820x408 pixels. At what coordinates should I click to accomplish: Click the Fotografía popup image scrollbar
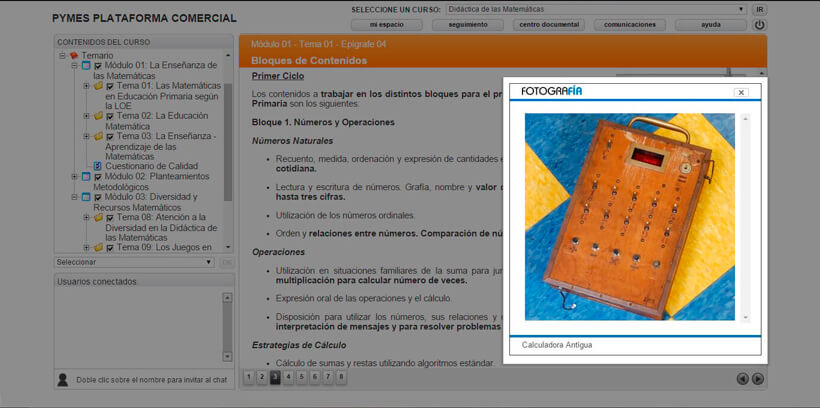[x=745, y=218]
